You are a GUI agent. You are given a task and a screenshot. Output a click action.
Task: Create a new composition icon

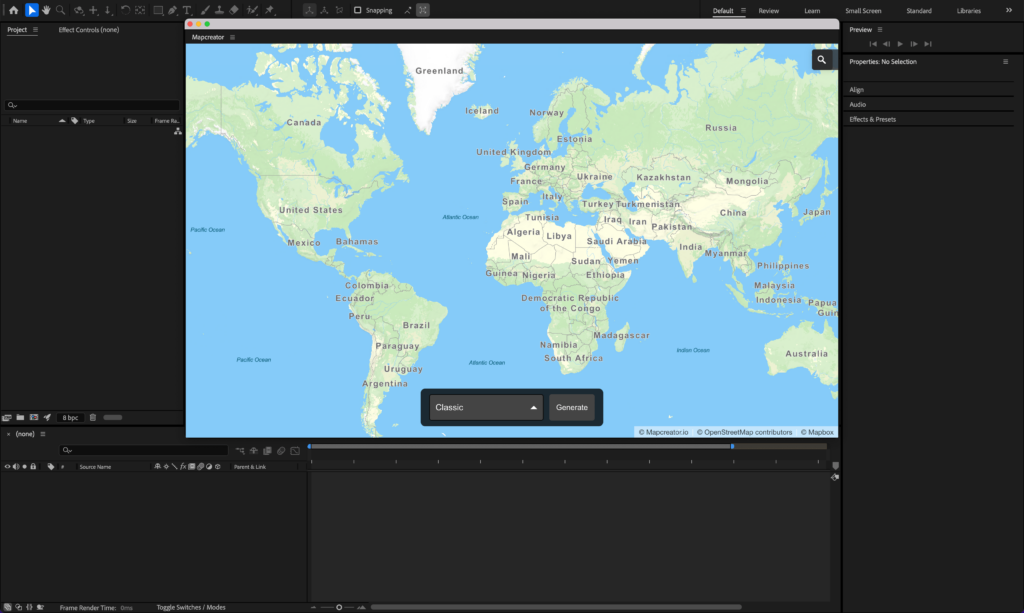pos(34,417)
